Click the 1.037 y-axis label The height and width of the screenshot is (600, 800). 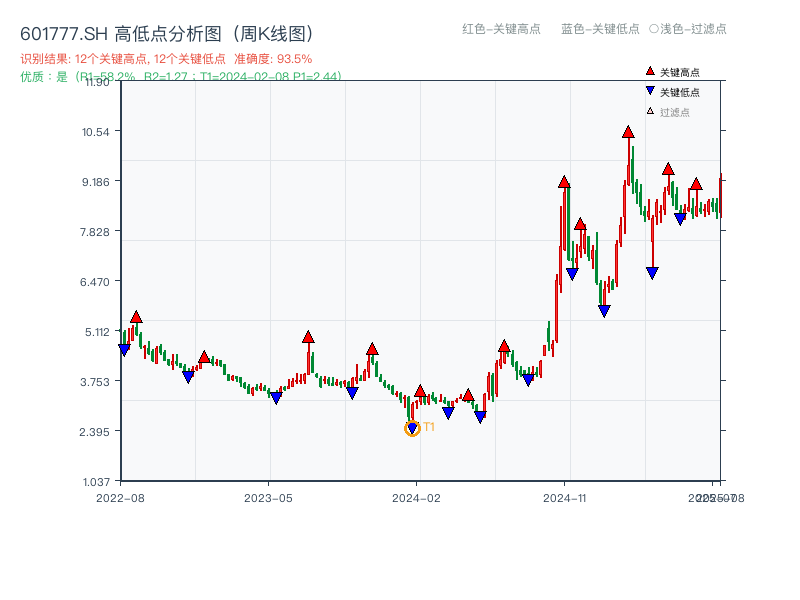(x=96, y=482)
